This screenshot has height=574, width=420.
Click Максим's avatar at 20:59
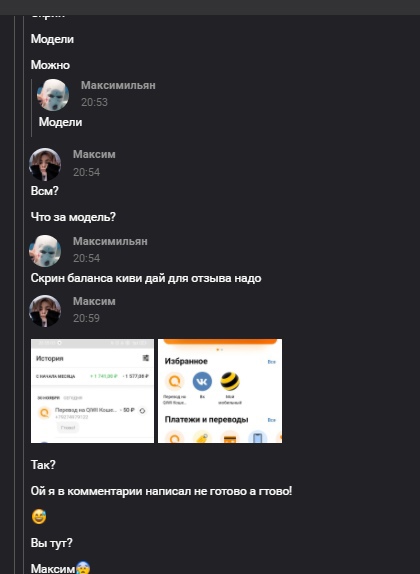coord(45,311)
